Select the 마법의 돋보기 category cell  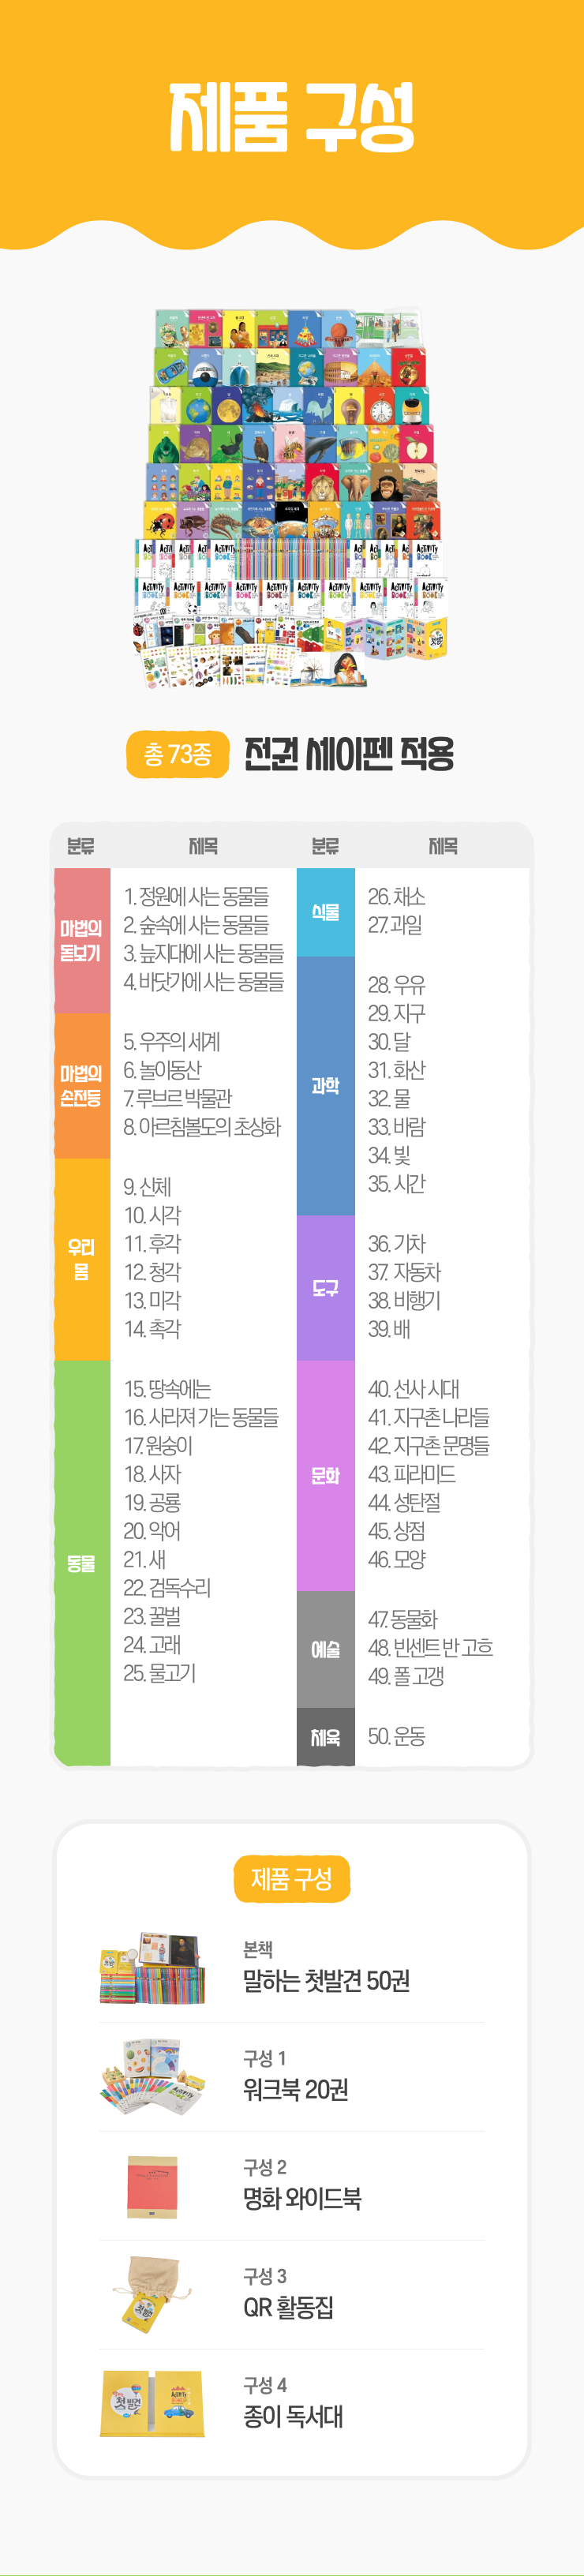point(81,940)
